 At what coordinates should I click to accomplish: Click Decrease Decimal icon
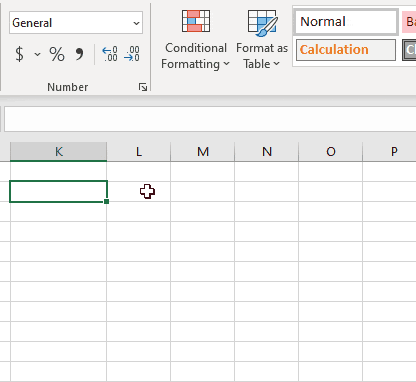(x=132, y=54)
